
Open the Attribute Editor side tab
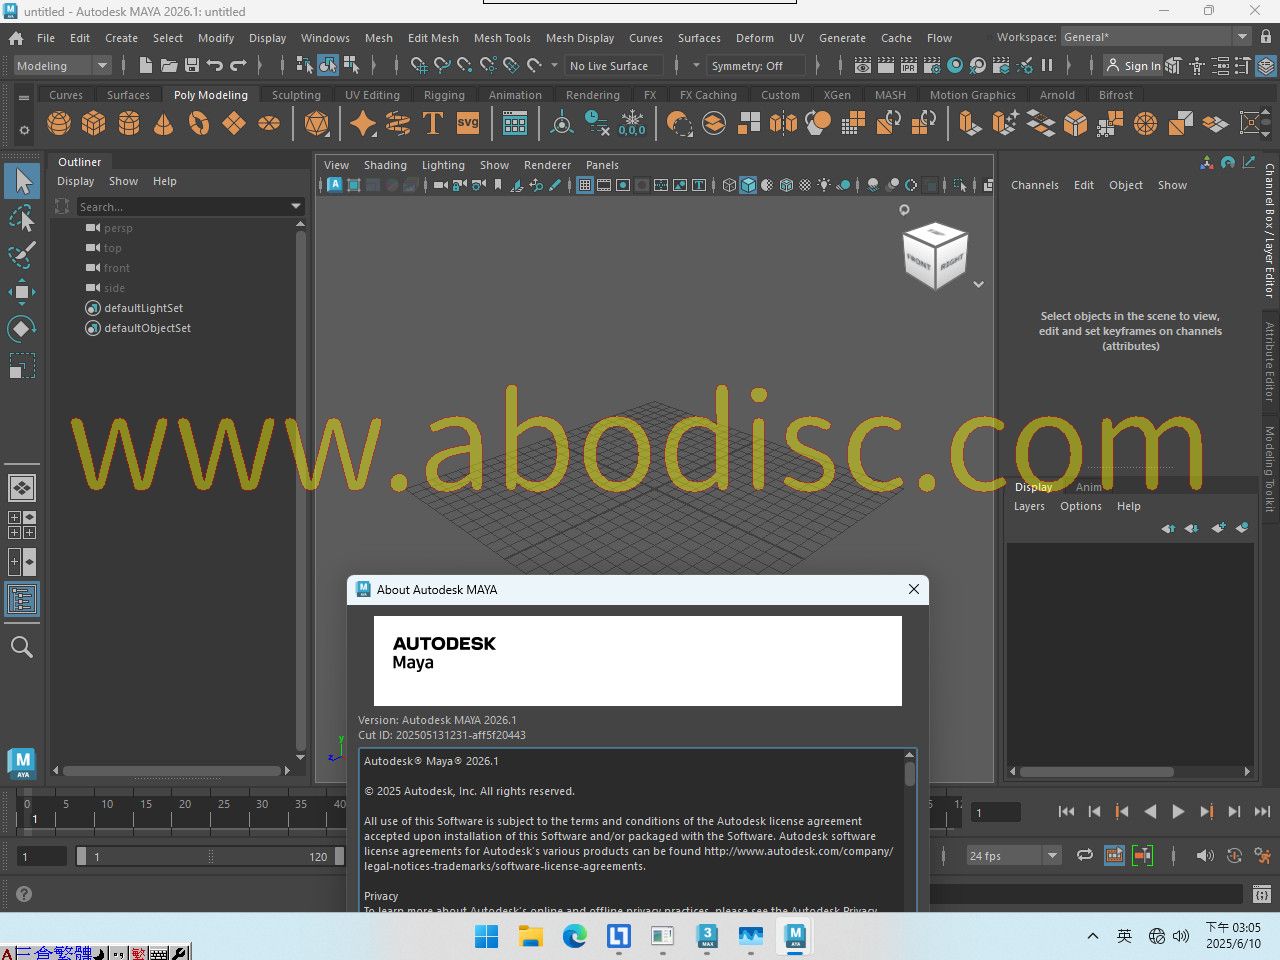point(1270,361)
